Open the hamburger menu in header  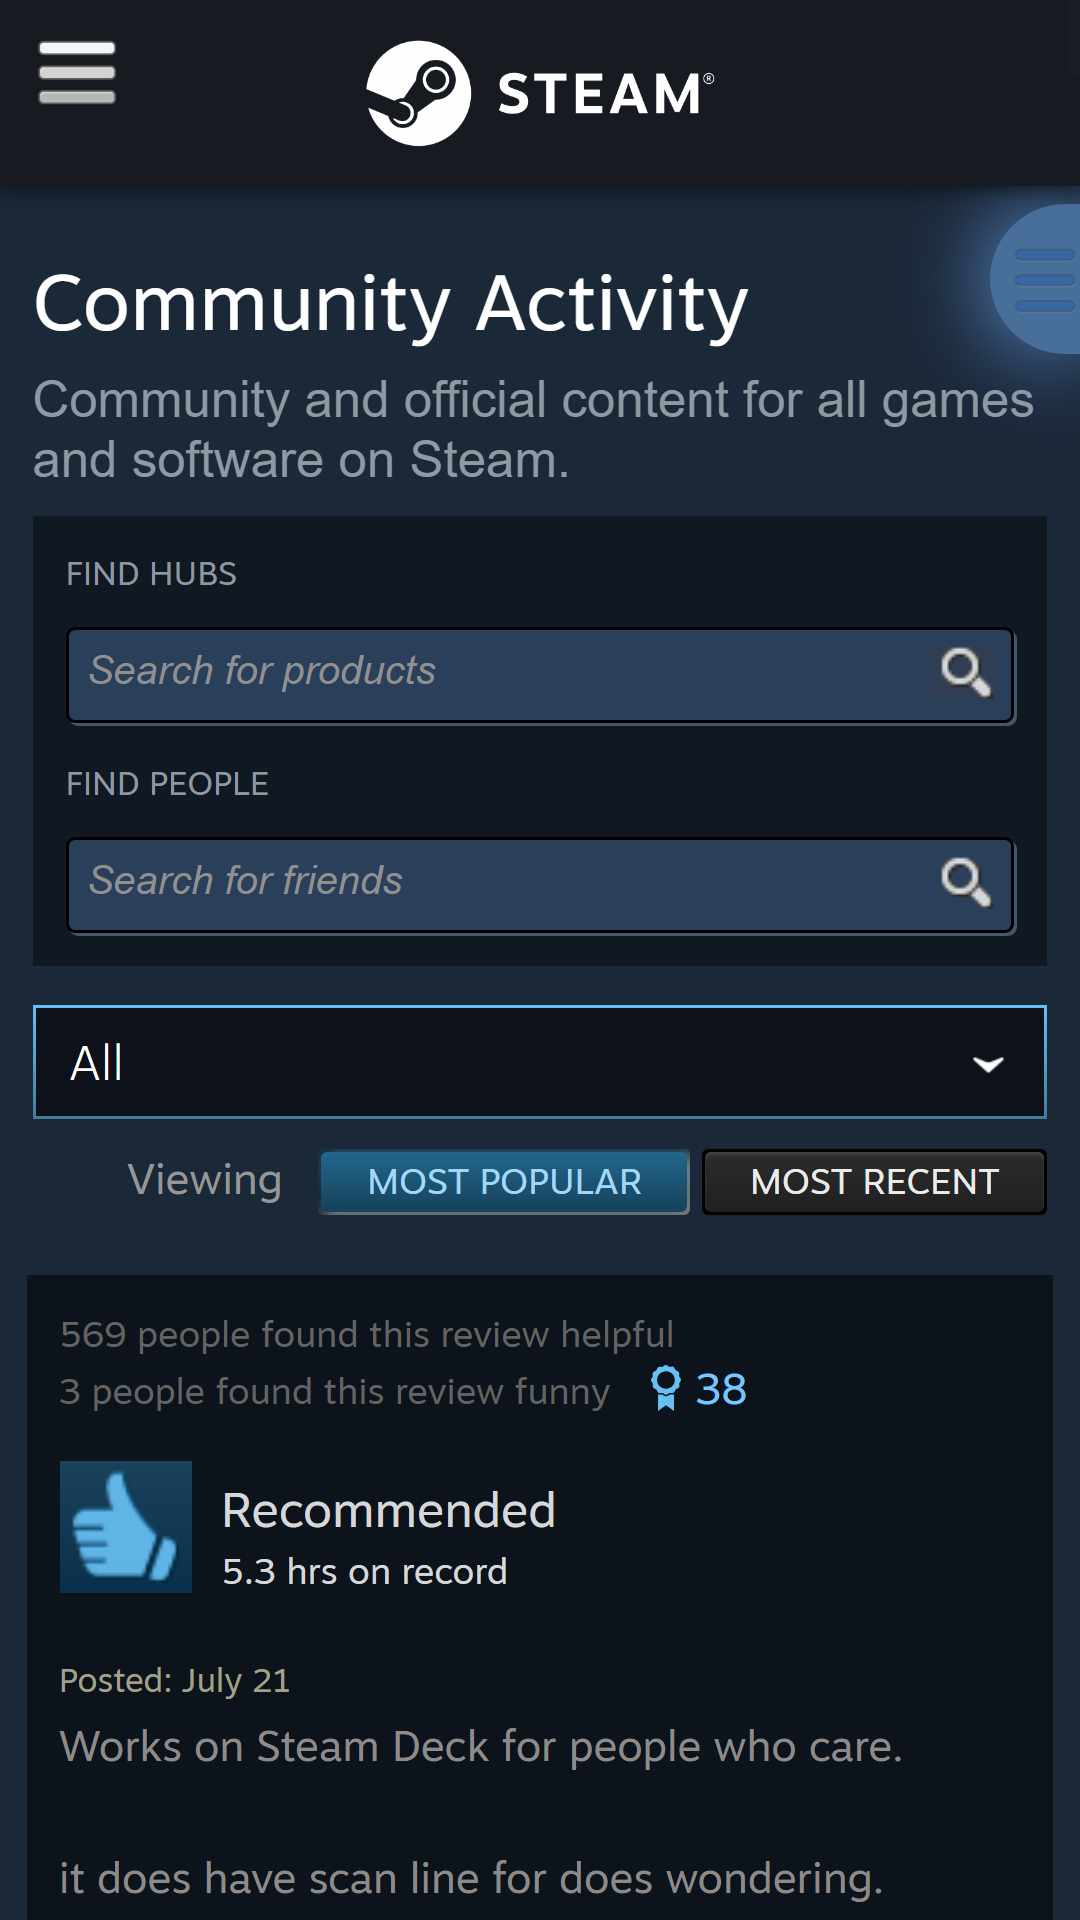point(77,72)
